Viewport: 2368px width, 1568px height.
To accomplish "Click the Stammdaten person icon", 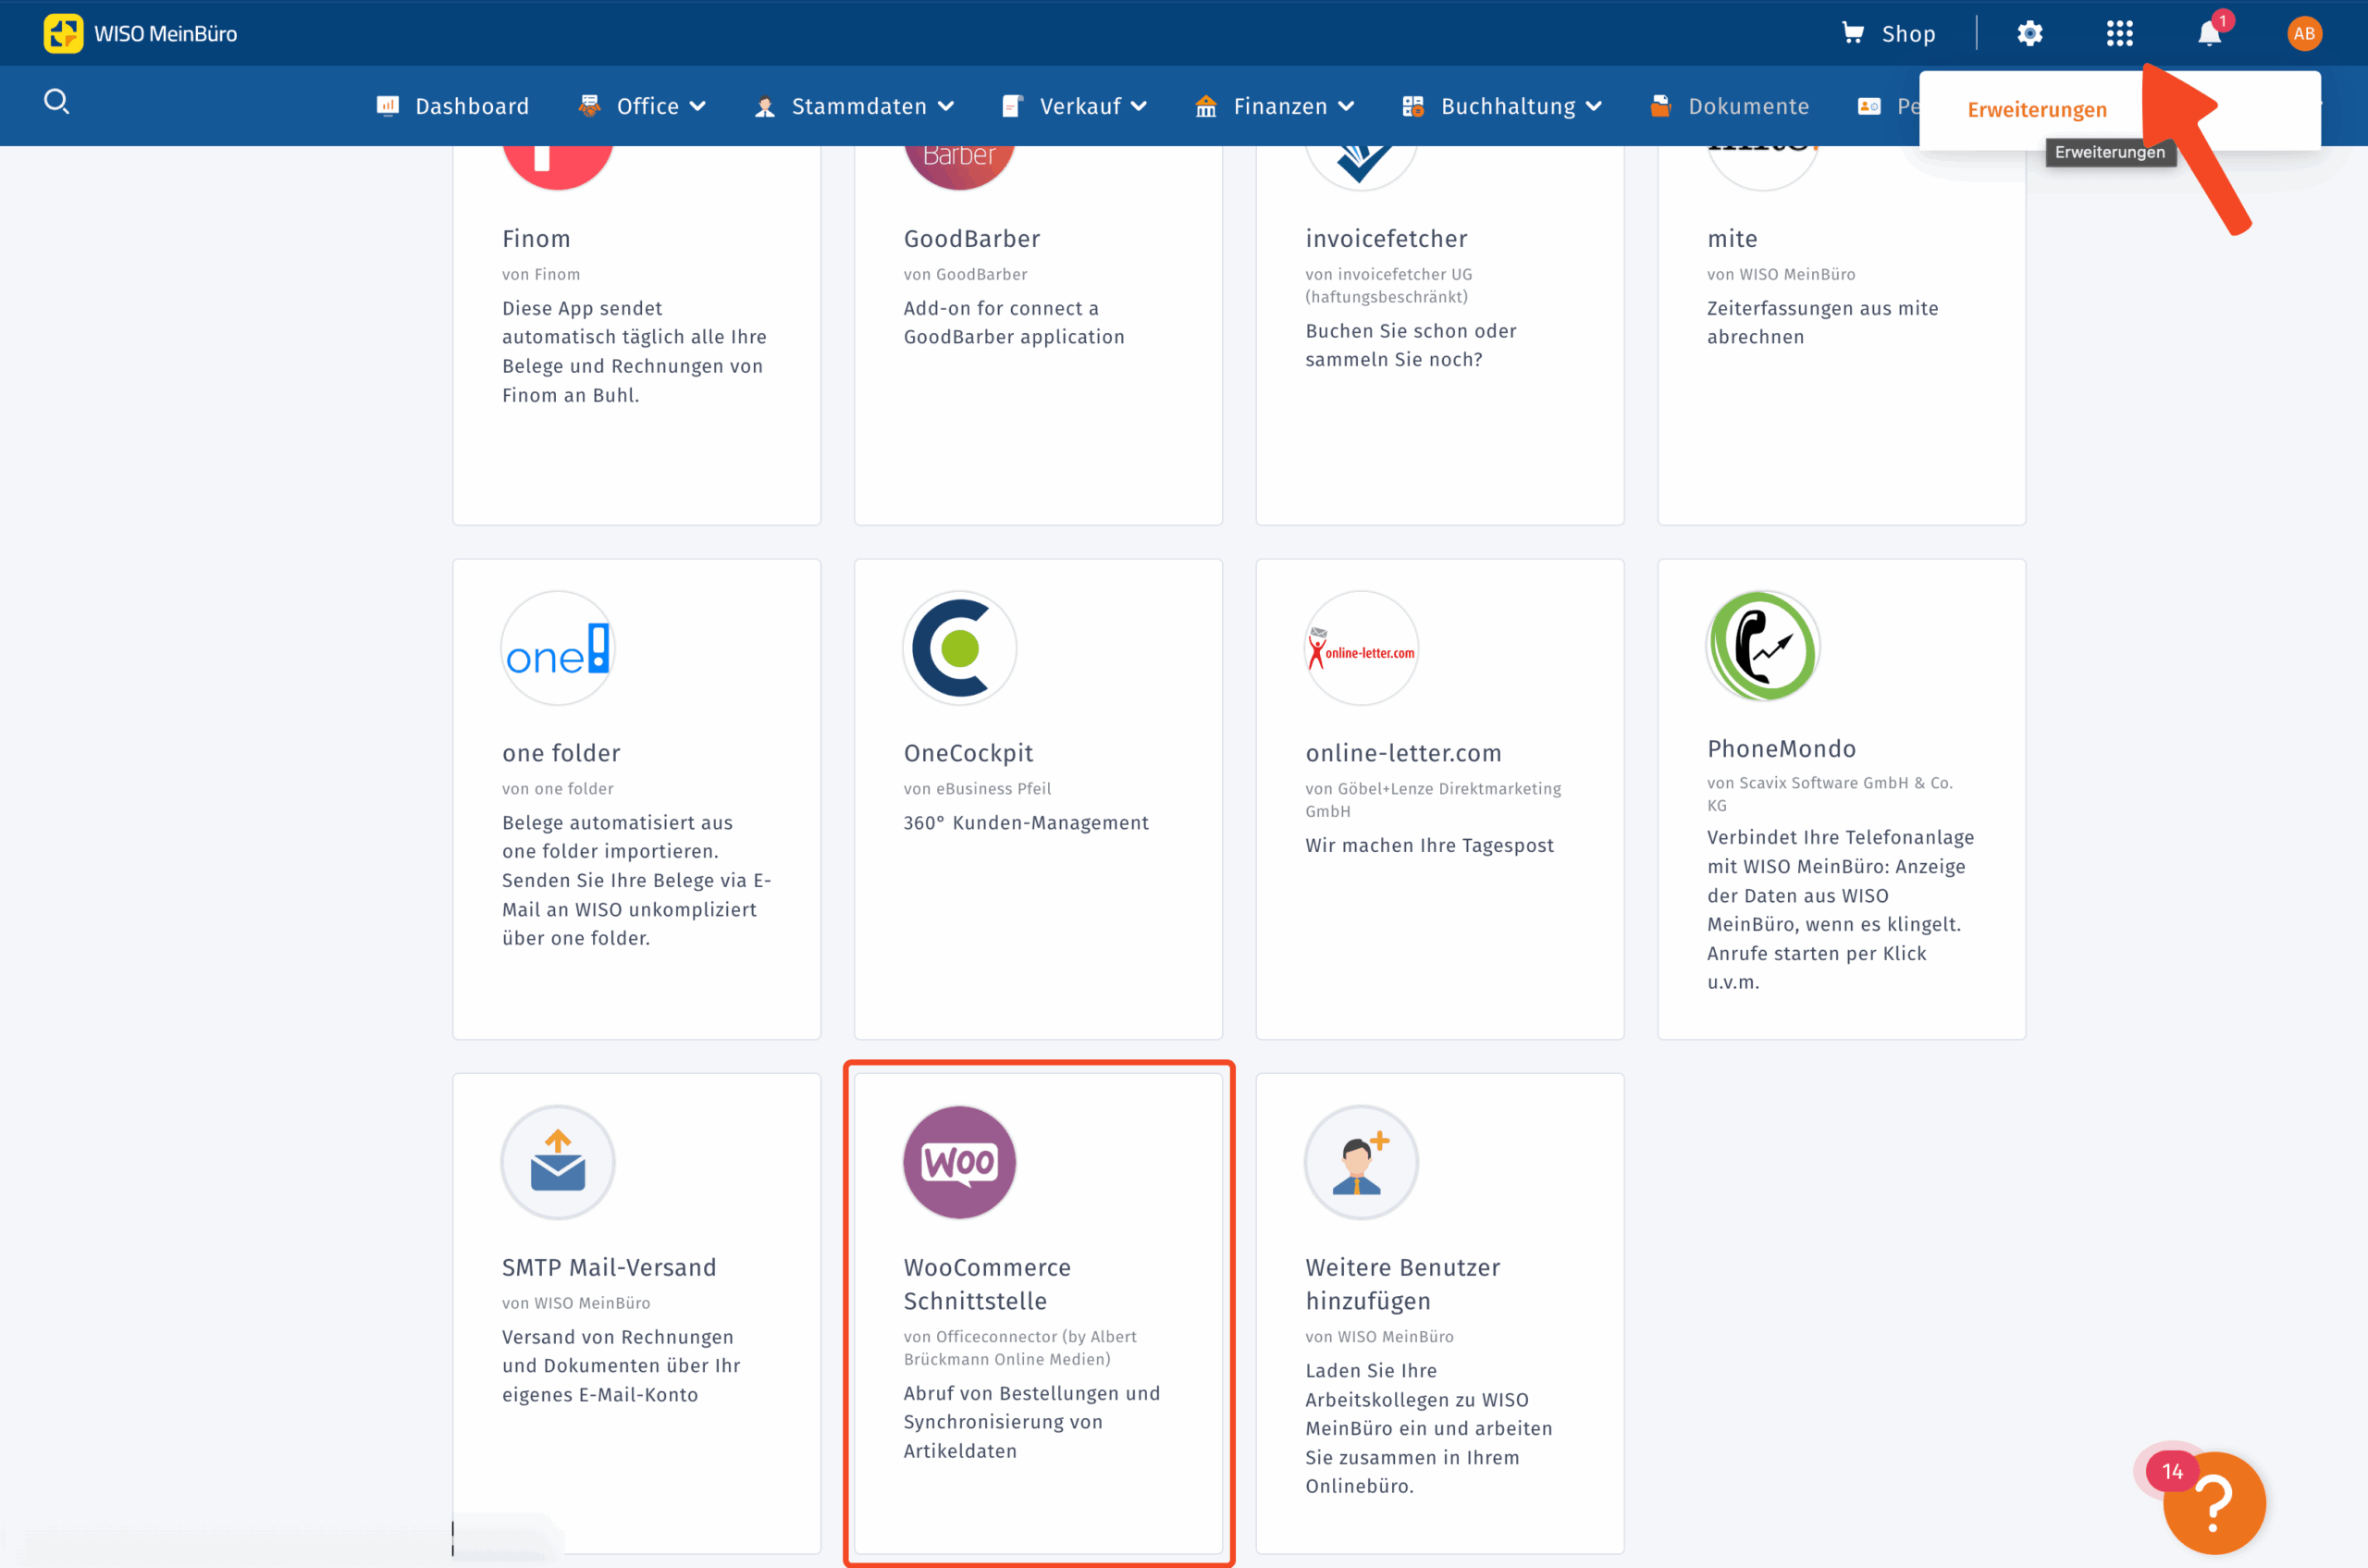I will [x=765, y=106].
